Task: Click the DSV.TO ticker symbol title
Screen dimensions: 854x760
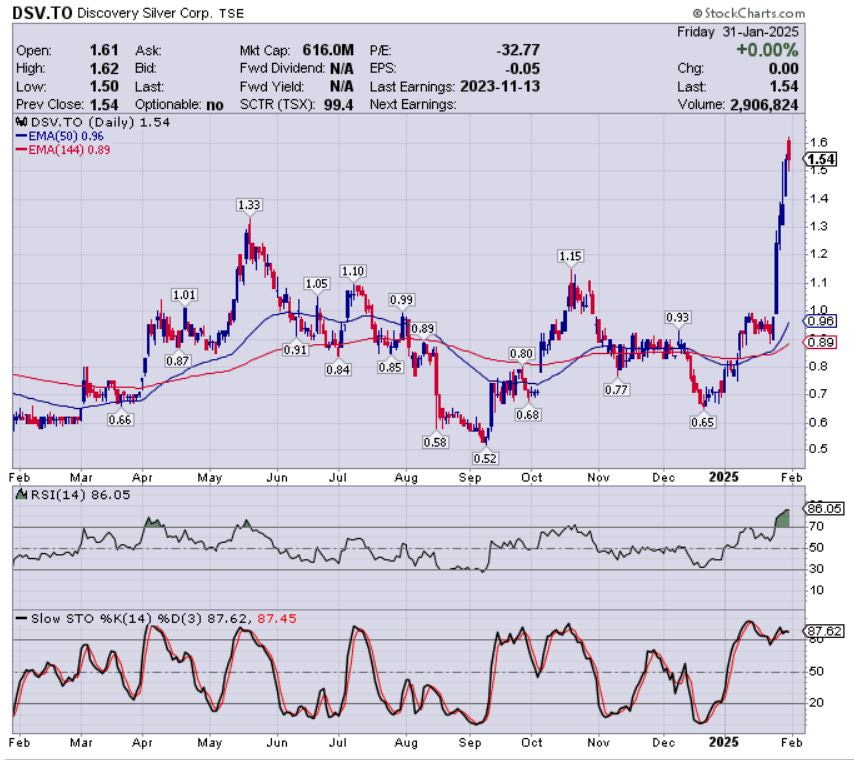Action: click(x=42, y=13)
